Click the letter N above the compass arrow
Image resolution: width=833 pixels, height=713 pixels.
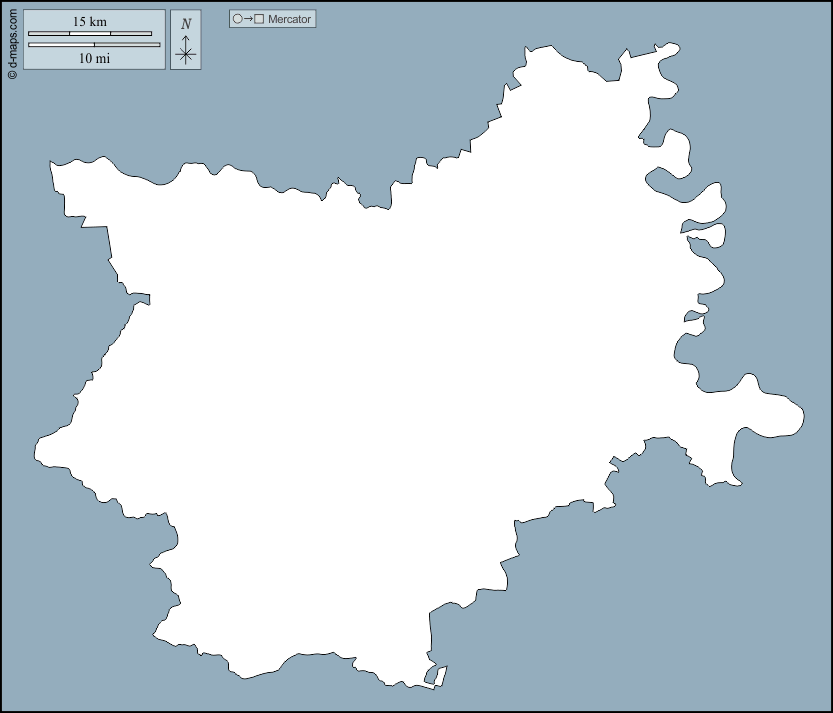(x=185, y=24)
